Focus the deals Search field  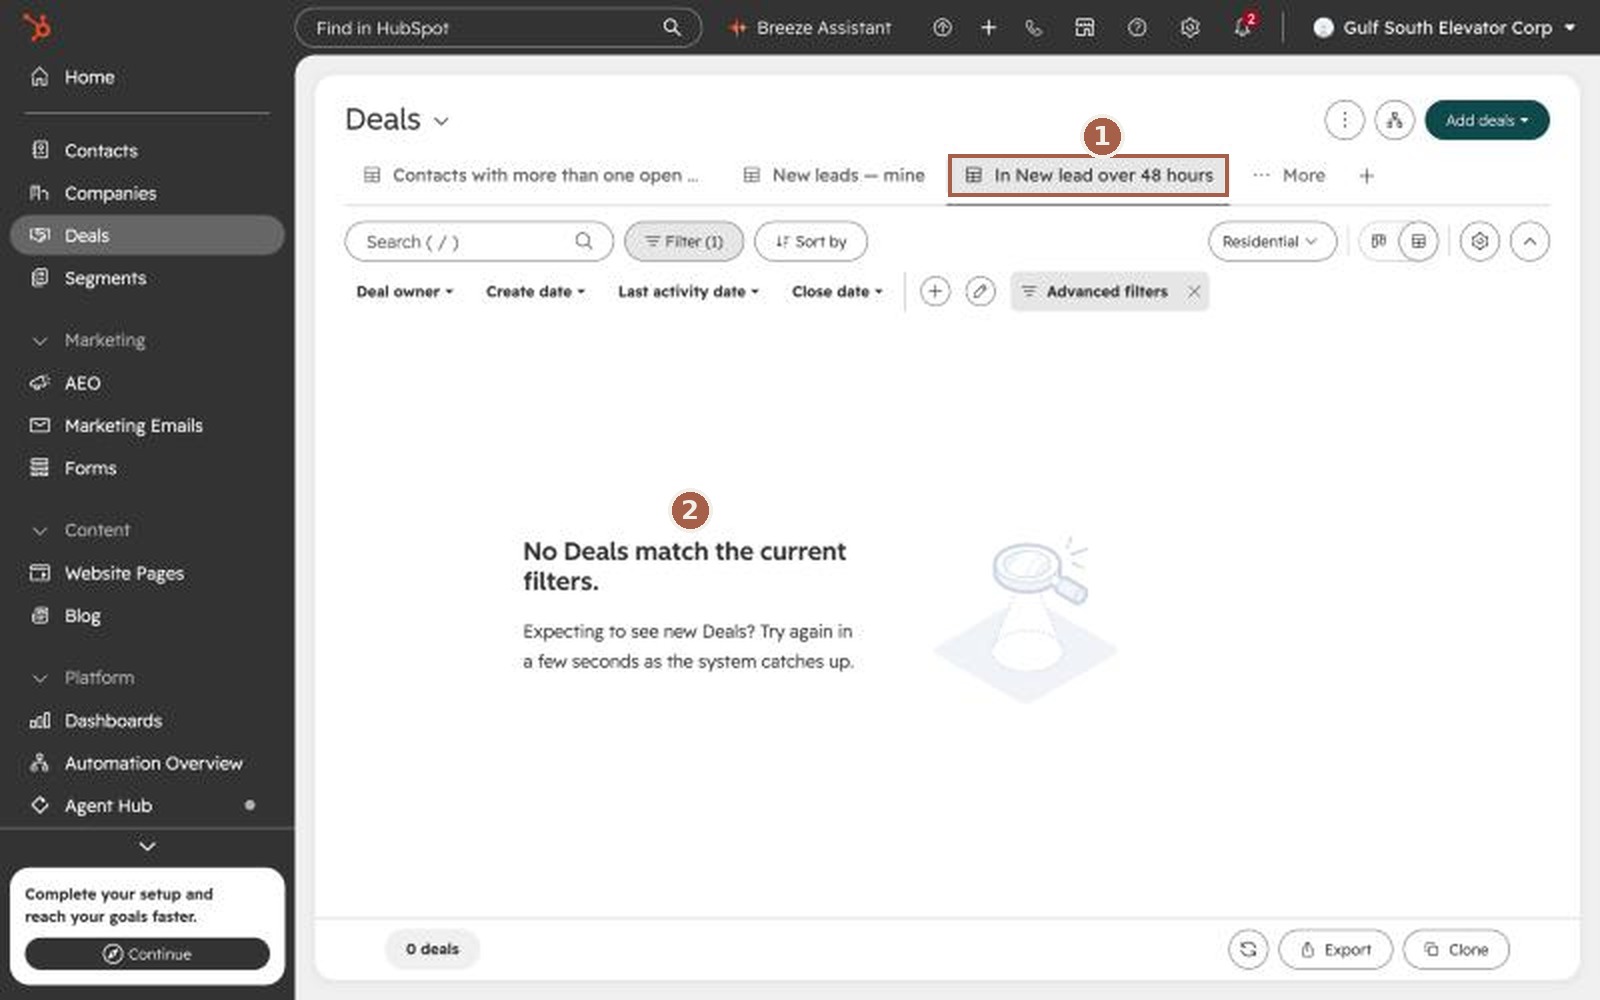tap(479, 241)
